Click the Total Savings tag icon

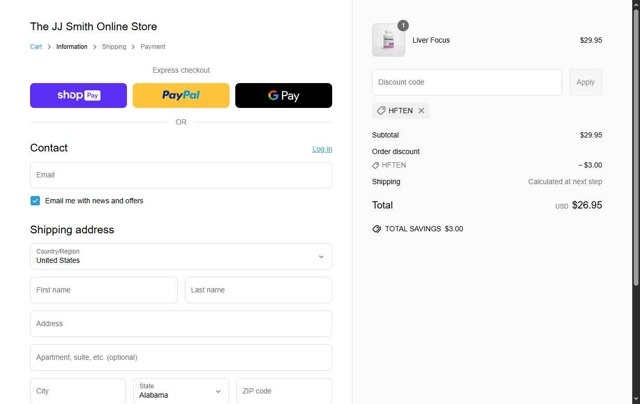coord(376,229)
